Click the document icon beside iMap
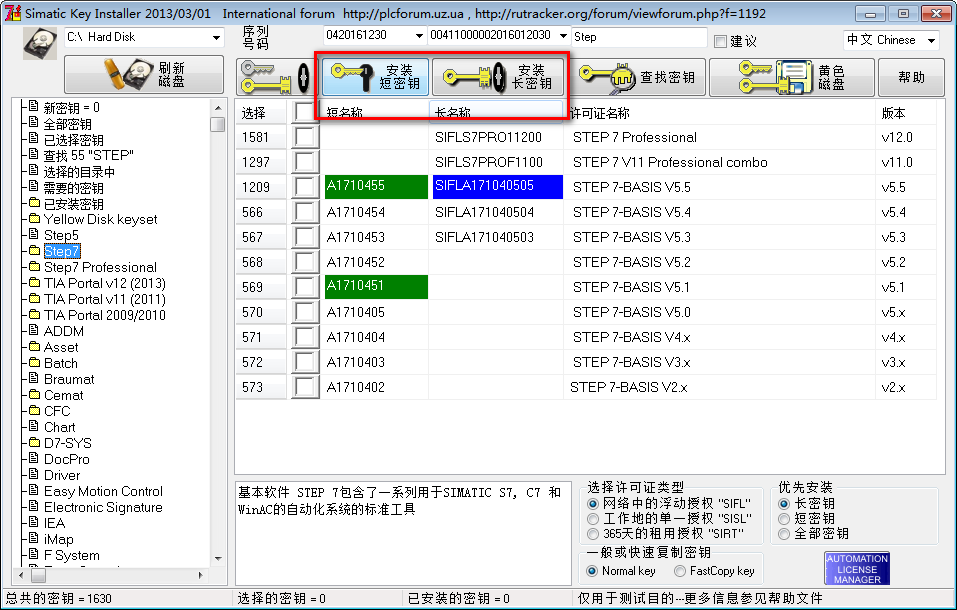957x610 pixels. [x=34, y=538]
